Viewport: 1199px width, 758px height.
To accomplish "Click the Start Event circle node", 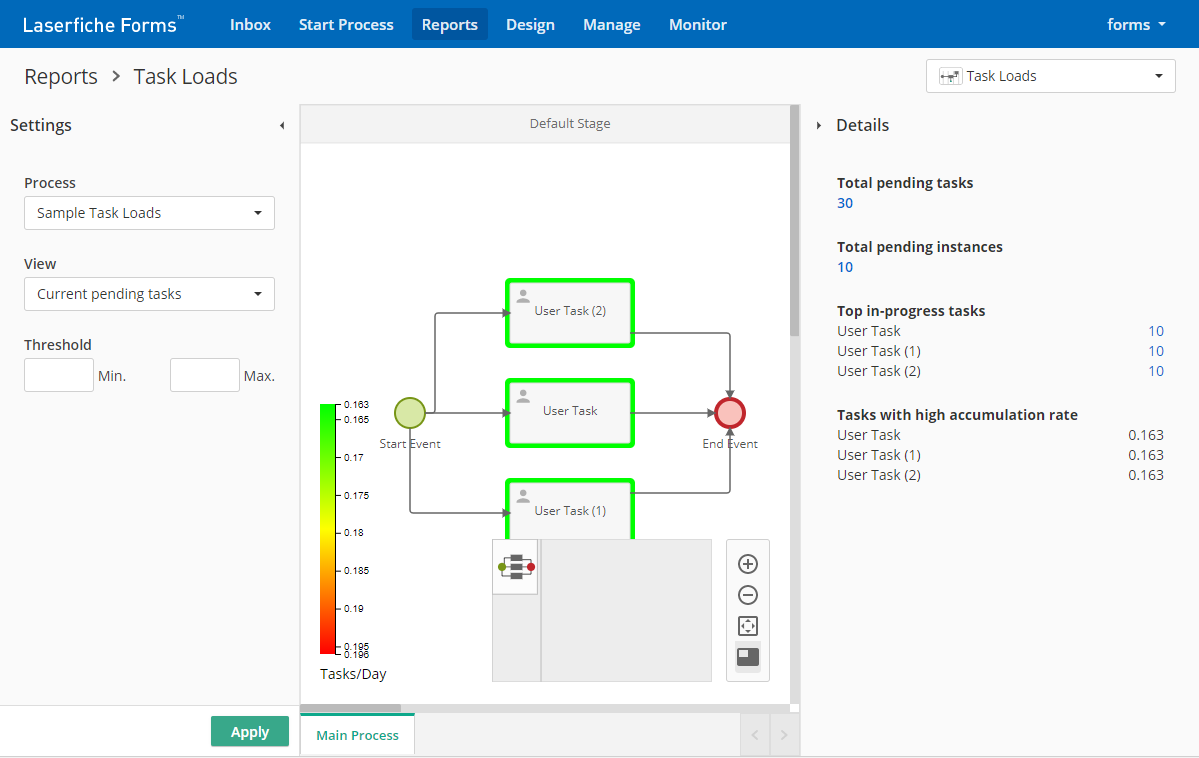I will coord(410,412).
